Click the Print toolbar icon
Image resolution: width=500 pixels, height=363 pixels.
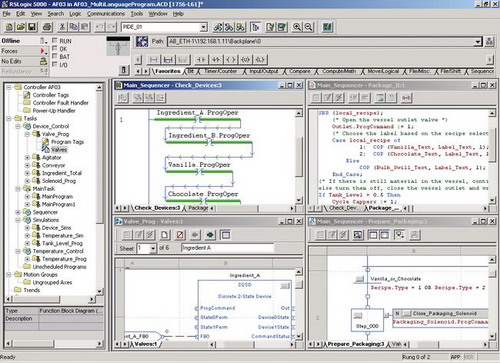point(47,27)
